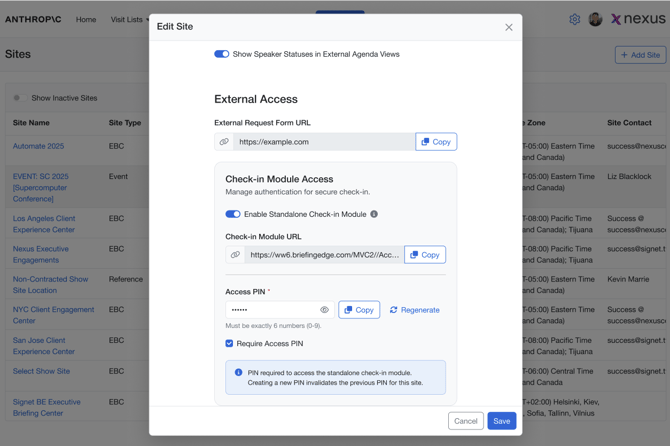670x446 pixels.
Task: Open Visit Lists menu
Action: point(129,19)
